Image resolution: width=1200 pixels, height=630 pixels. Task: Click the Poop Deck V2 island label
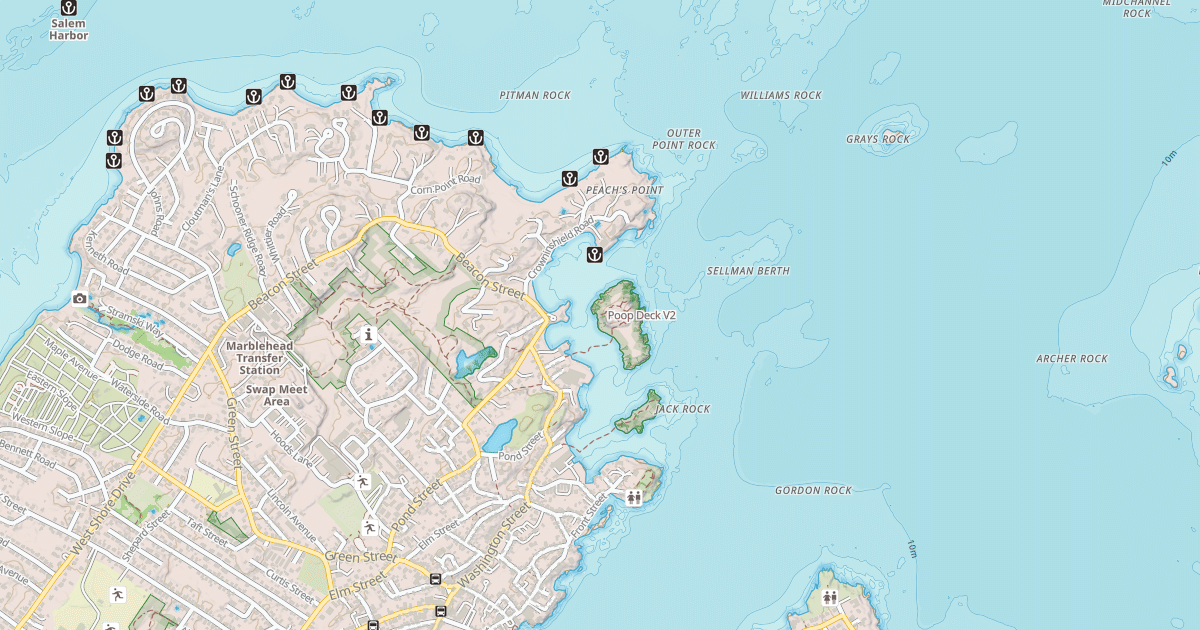pos(642,315)
